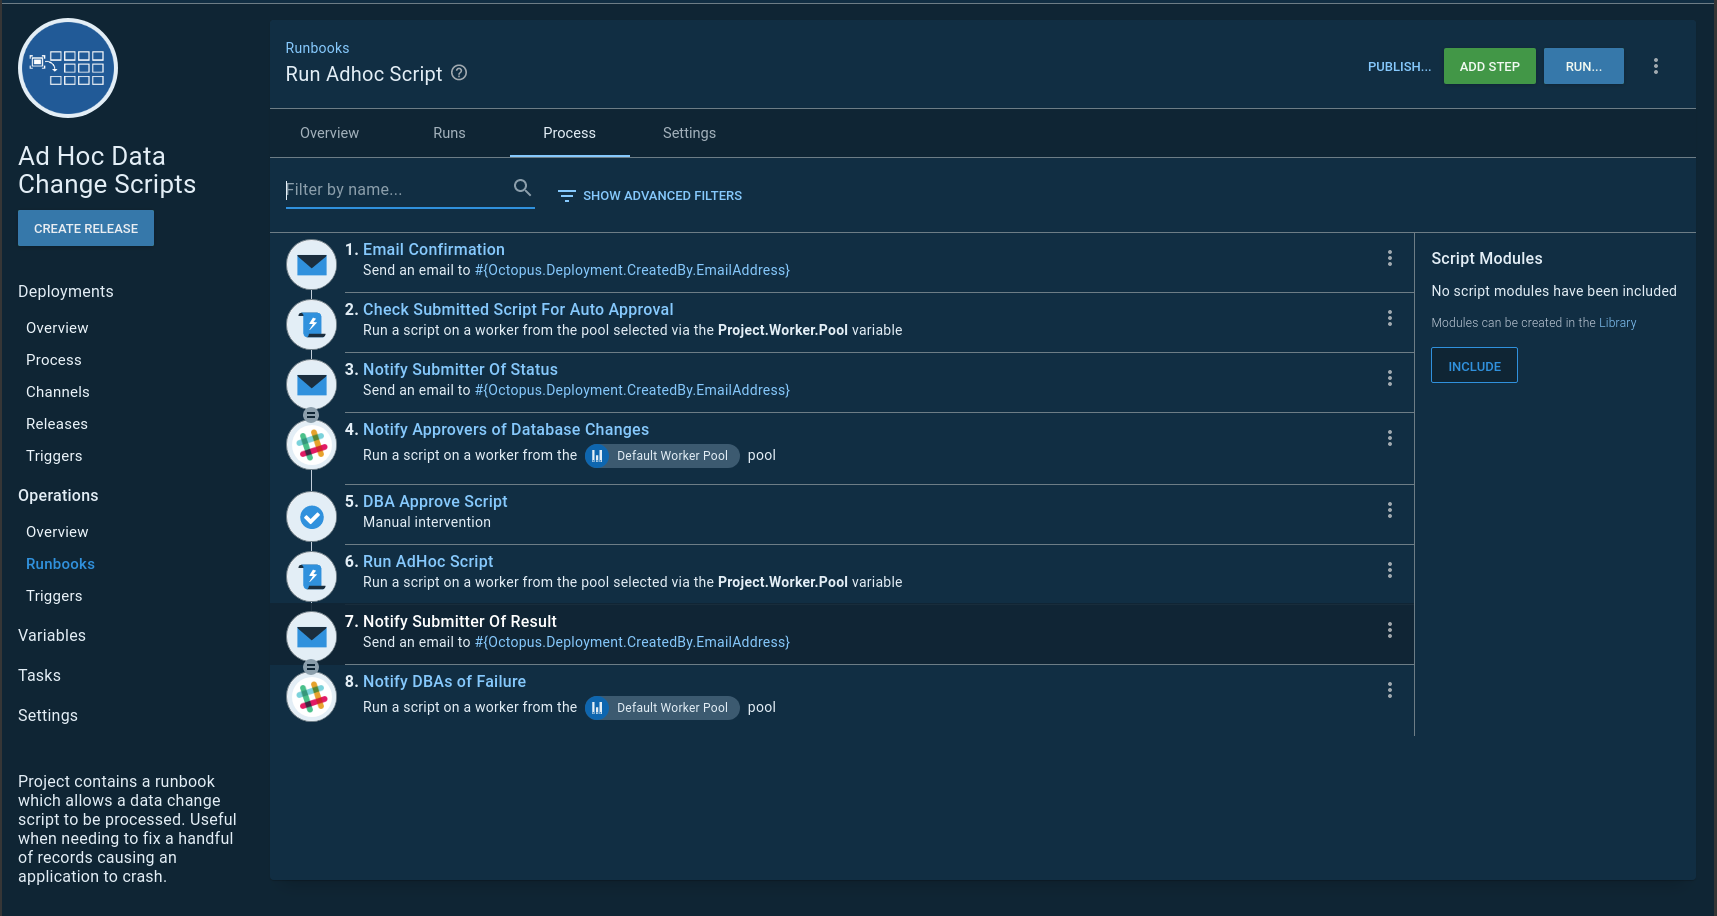Open the Library link under Script Modules
The height and width of the screenshot is (916, 1717).
click(1618, 322)
